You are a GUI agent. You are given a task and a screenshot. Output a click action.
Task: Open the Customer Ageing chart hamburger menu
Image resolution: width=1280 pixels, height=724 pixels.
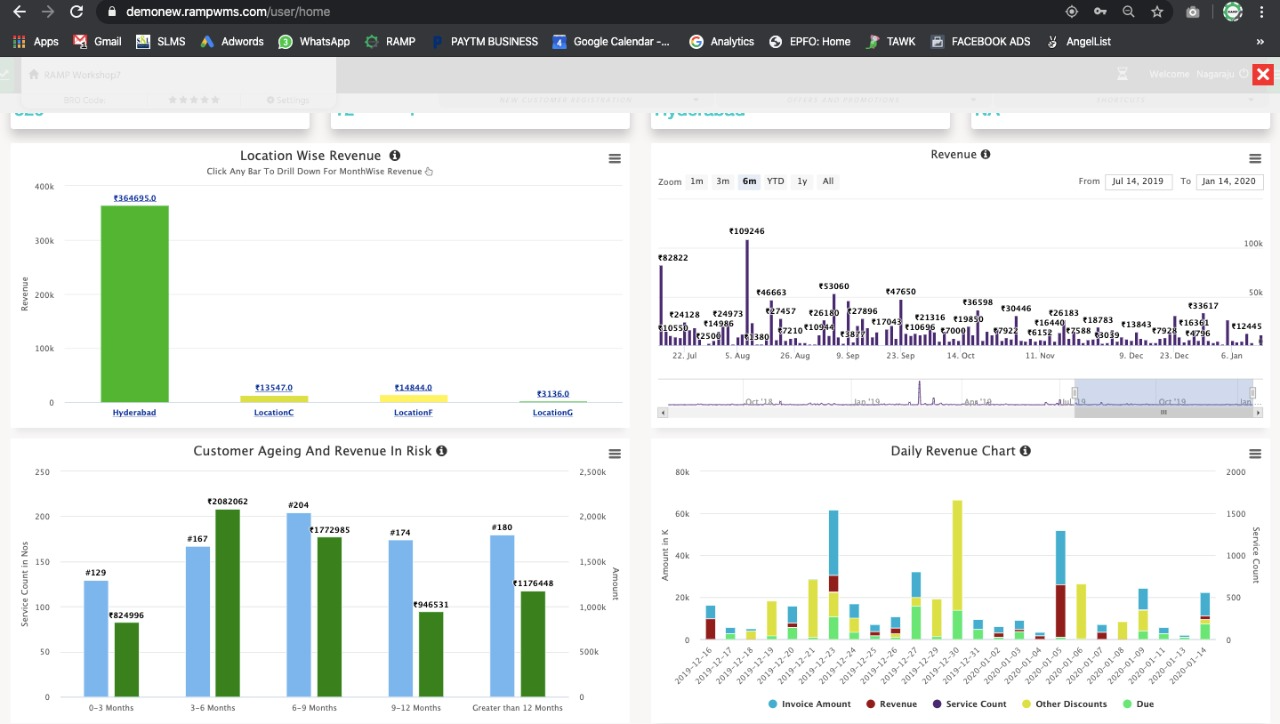point(614,454)
